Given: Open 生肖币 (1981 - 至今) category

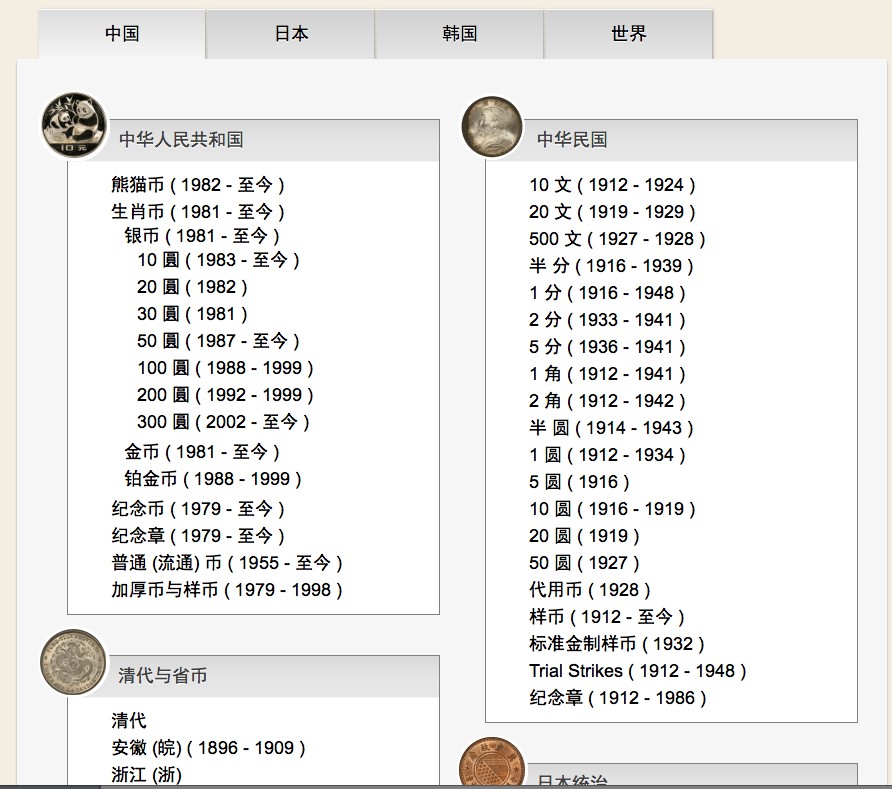Looking at the screenshot, I should coord(198,212).
